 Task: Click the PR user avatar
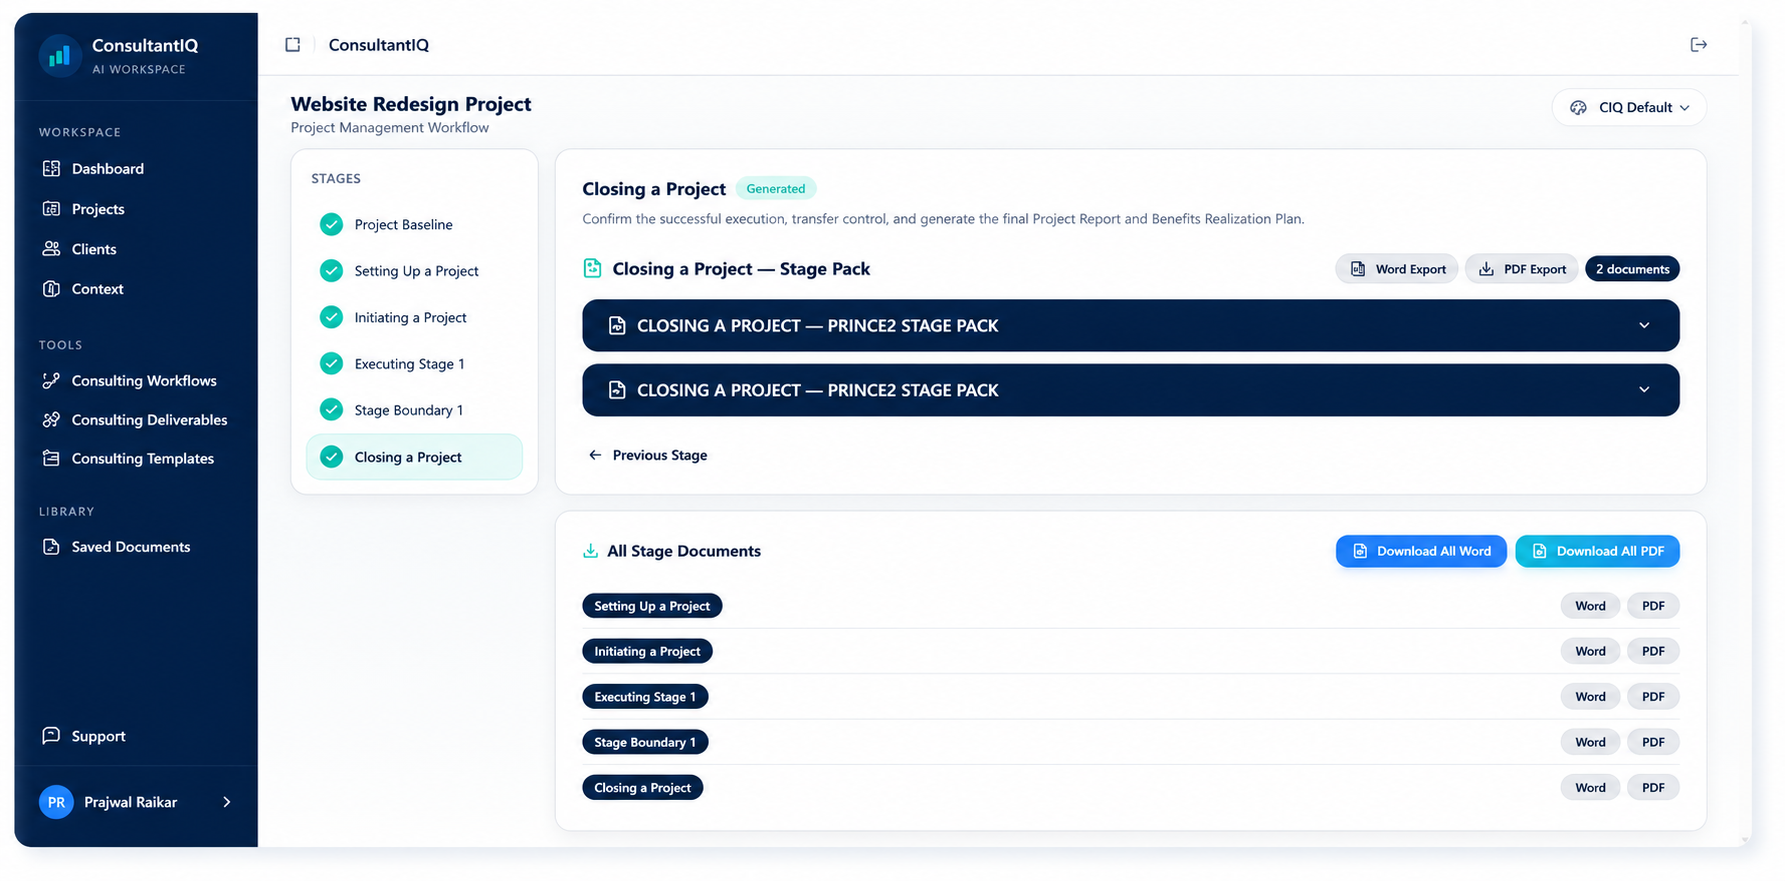point(56,802)
